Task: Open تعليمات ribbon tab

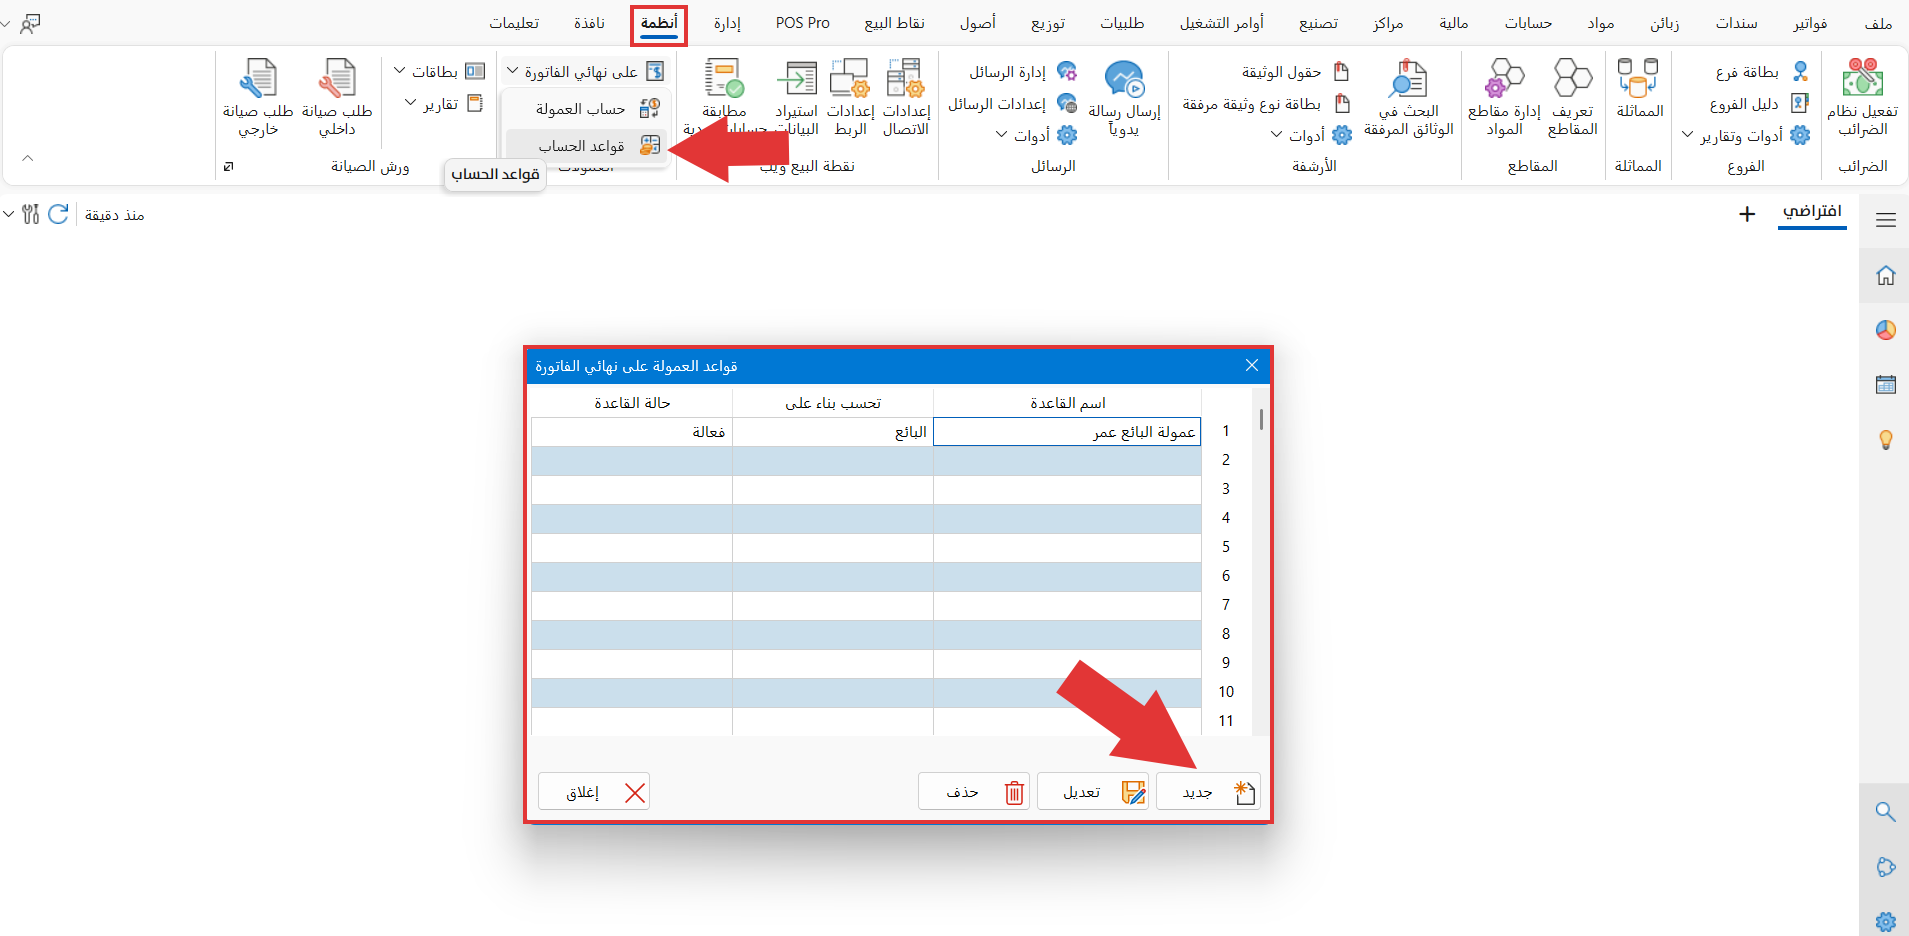Action: pos(514,23)
